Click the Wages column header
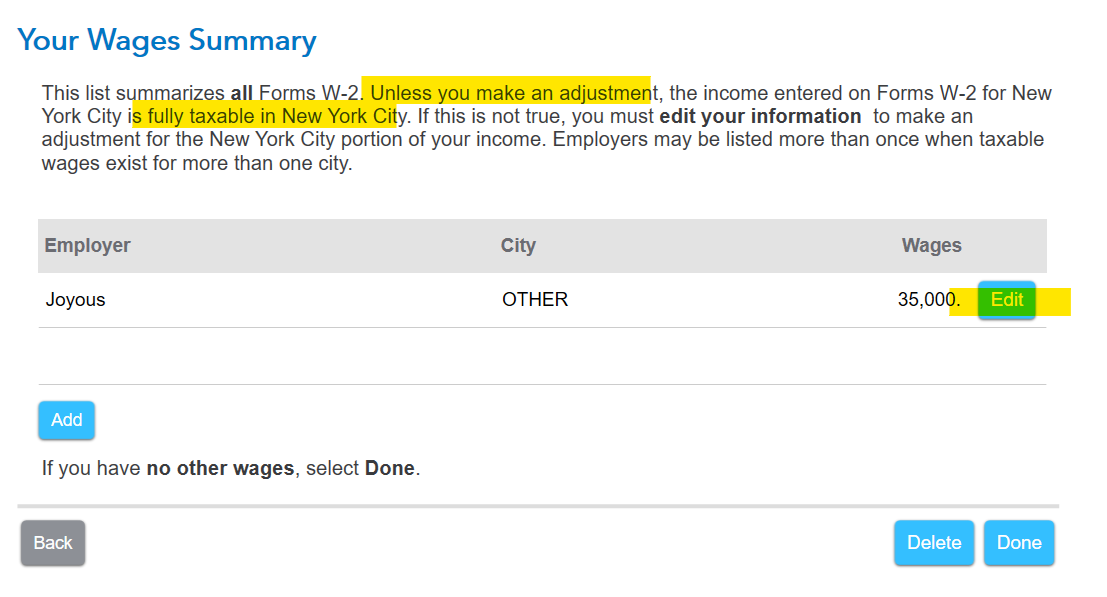The image size is (1107, 597). [931, 246]
